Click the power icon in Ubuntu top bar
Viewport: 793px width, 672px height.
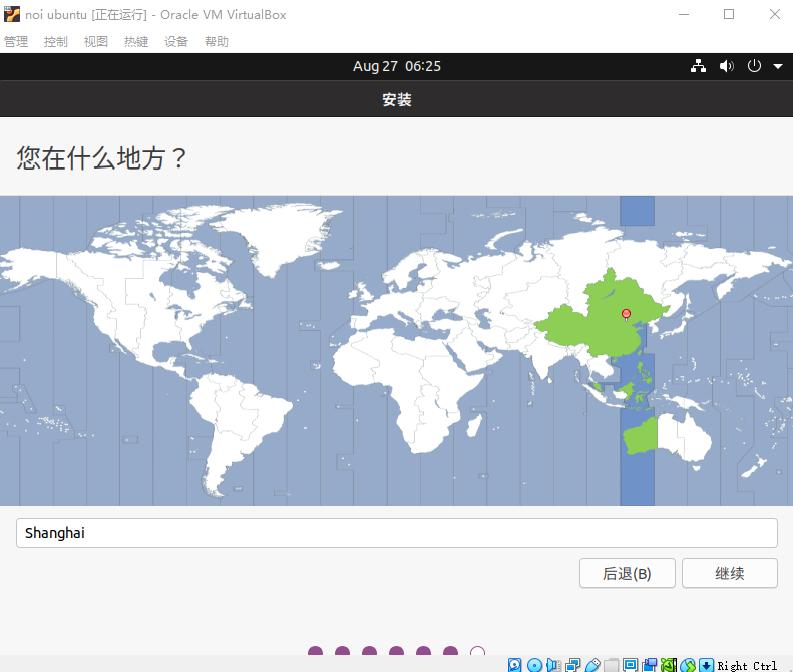click(x=754, y=66)
